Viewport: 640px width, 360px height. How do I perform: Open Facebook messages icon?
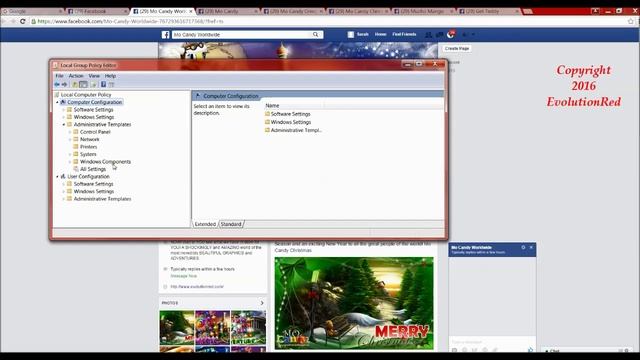tap(439, 35)
